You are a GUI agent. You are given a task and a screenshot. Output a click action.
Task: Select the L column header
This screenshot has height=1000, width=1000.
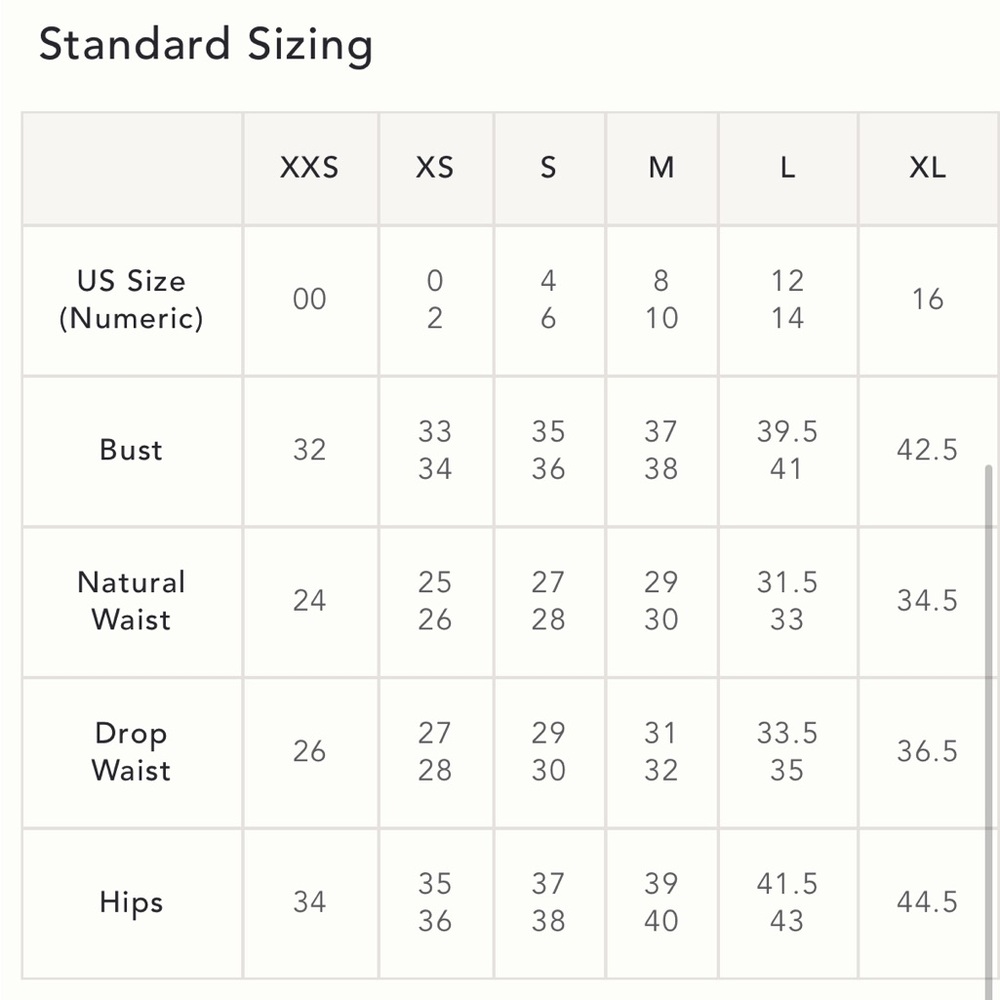pos(787,167)
